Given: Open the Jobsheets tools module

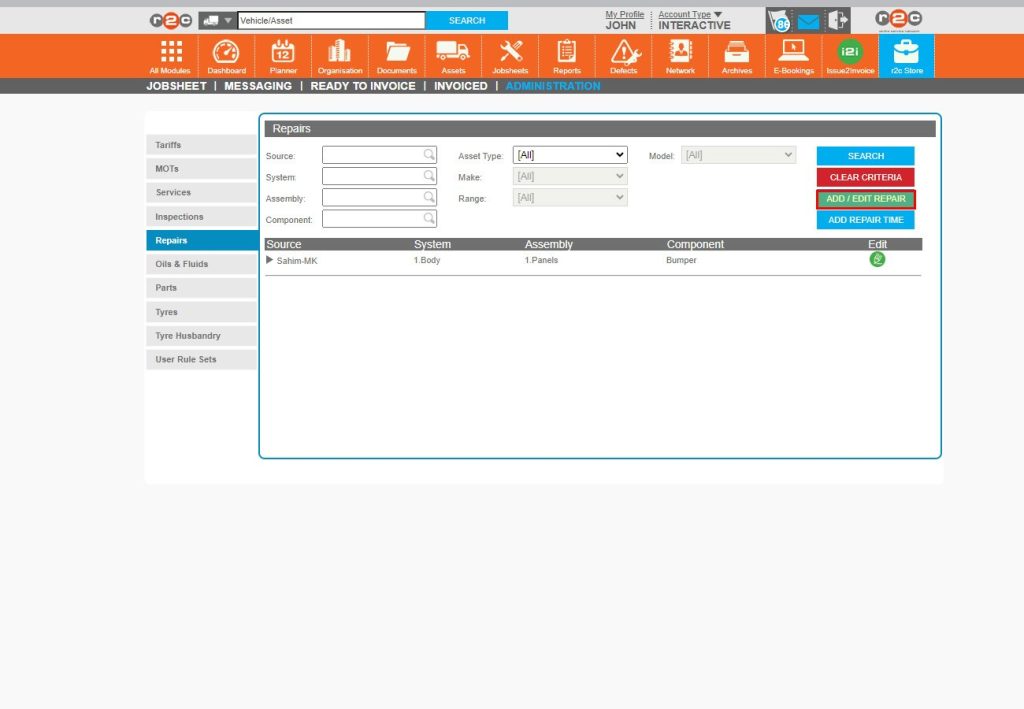Looking at the screenshot, I should [510, 57].
